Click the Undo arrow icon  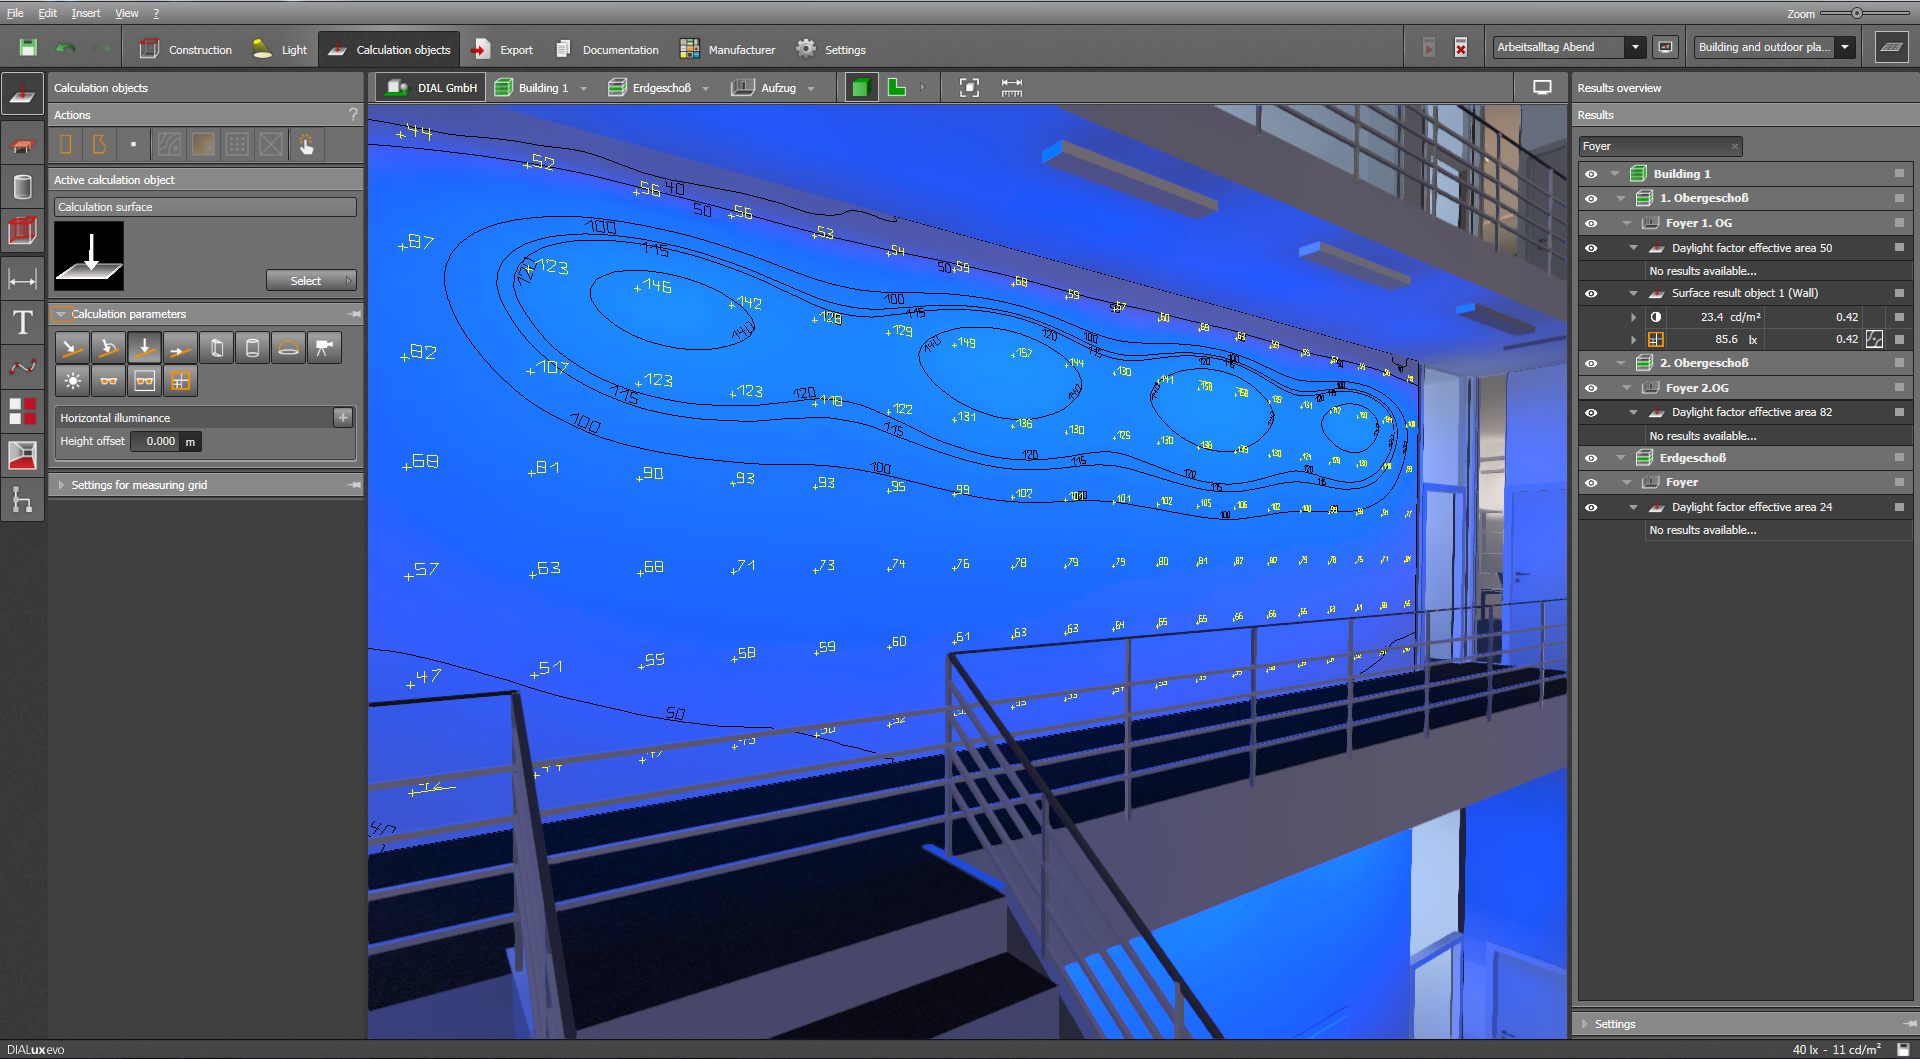(x=66, y=48)
